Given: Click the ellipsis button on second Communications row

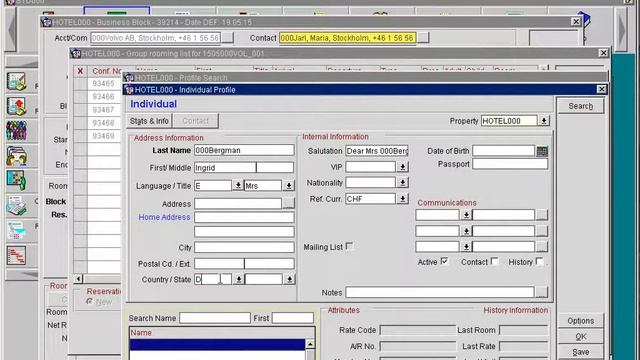Looking at the screenshot, I should click(x=542, y=231).
